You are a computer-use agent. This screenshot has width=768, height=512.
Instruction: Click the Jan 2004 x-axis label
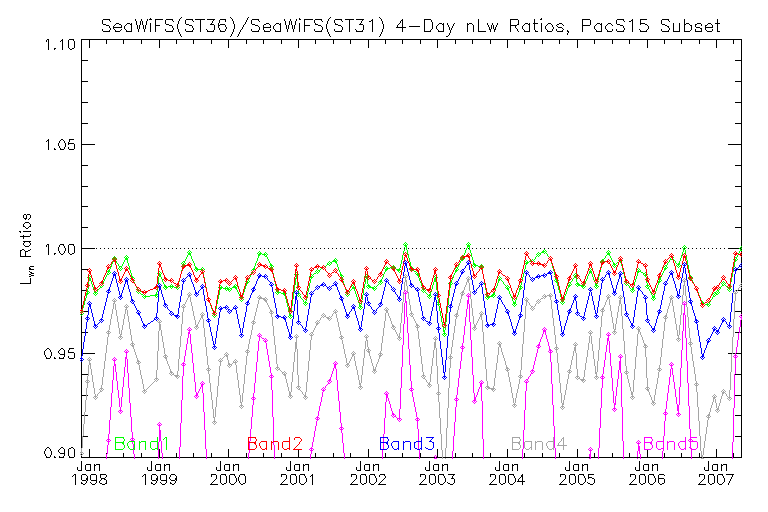click(507, 473)
